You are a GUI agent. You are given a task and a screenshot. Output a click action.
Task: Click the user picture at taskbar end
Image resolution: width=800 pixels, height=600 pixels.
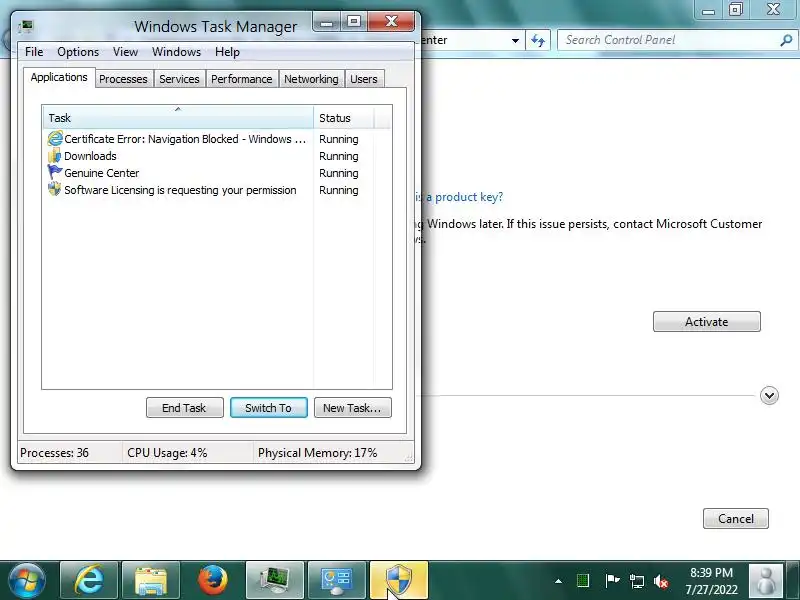765,581
